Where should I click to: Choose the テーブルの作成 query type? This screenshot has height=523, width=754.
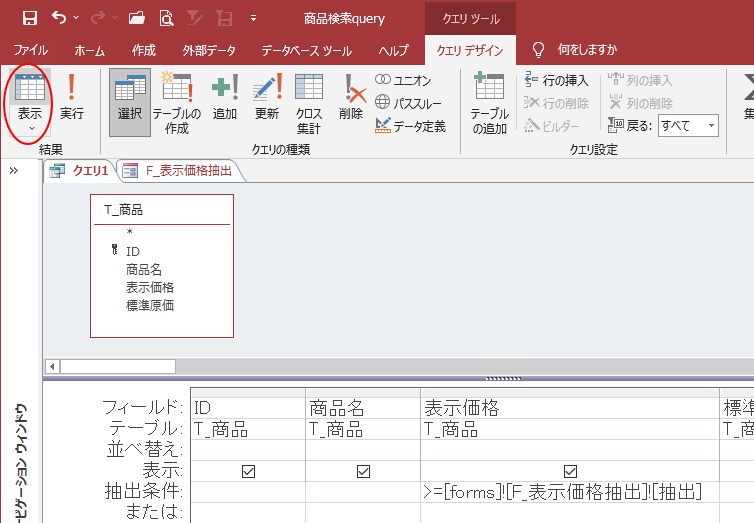(x=177, y=103)
